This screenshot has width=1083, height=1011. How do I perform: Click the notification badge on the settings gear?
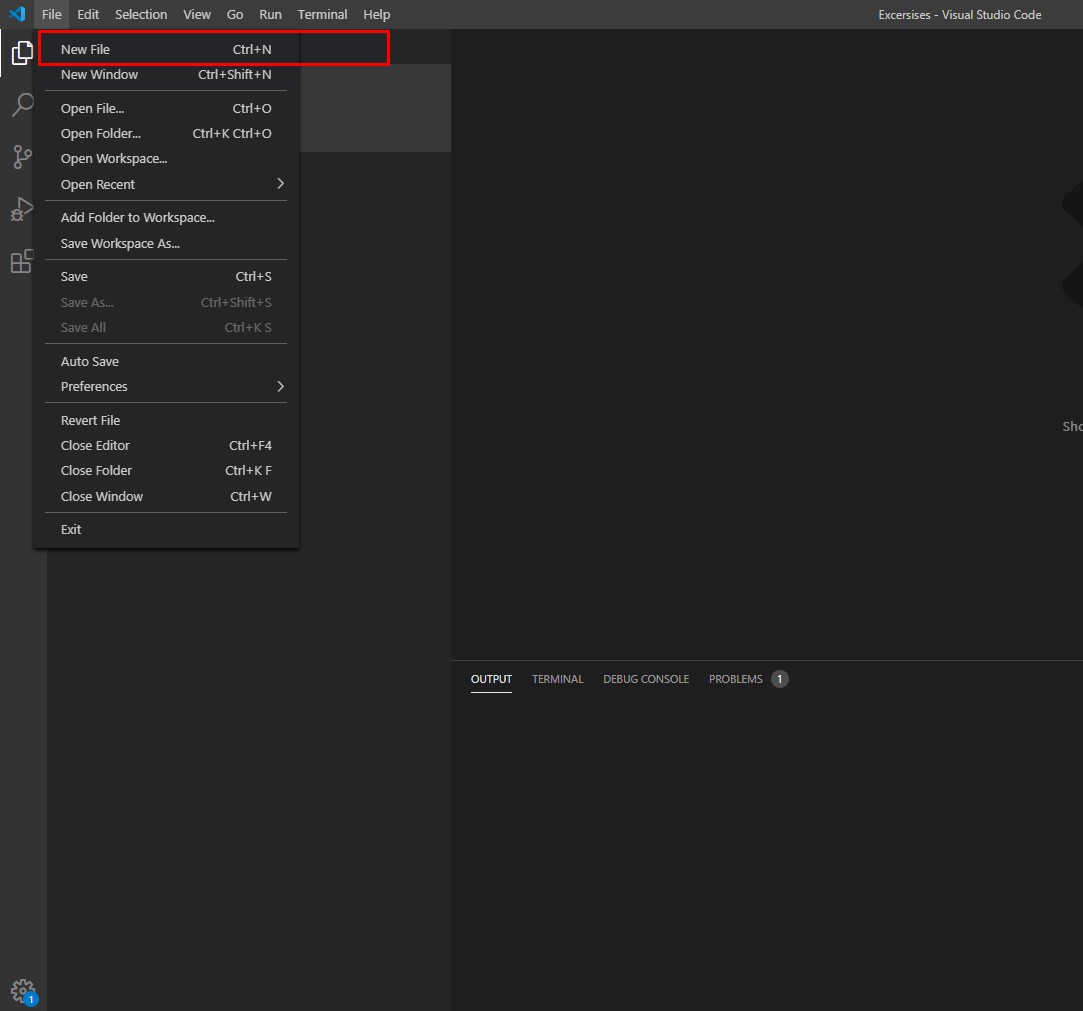30,999
